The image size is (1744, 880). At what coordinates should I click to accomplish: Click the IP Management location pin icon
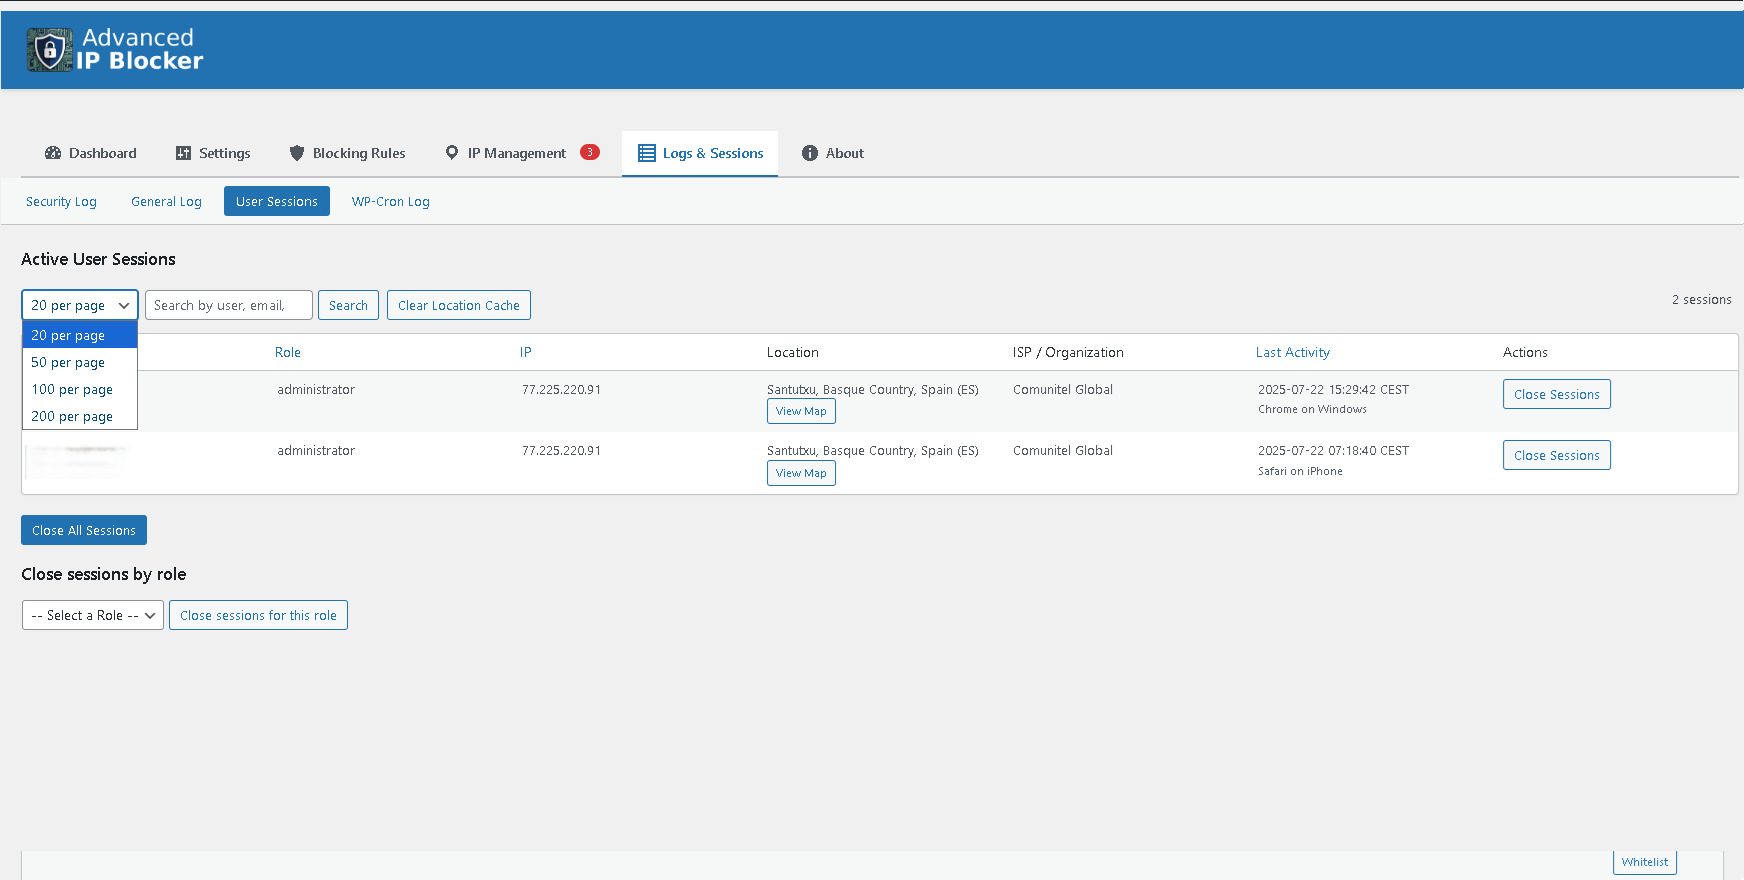(x=452, y=153)
